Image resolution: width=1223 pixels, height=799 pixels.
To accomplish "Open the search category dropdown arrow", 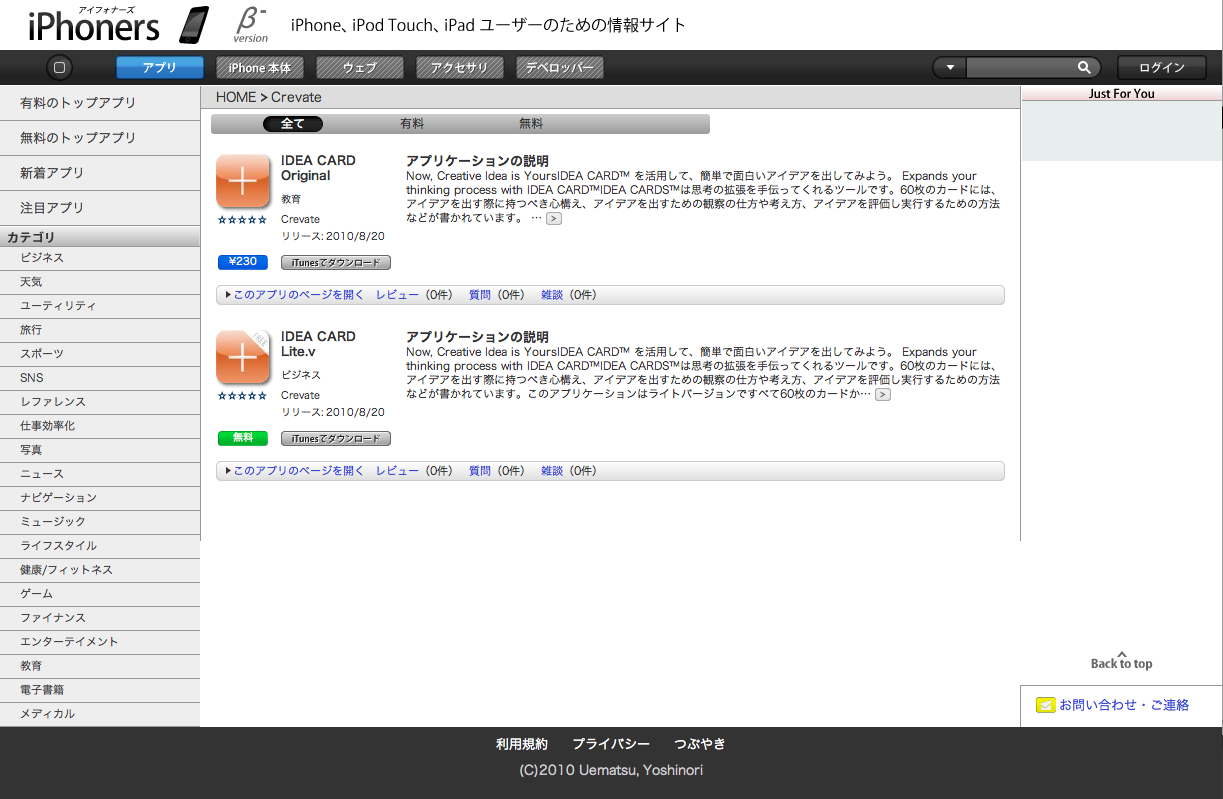I will [950, 68].
